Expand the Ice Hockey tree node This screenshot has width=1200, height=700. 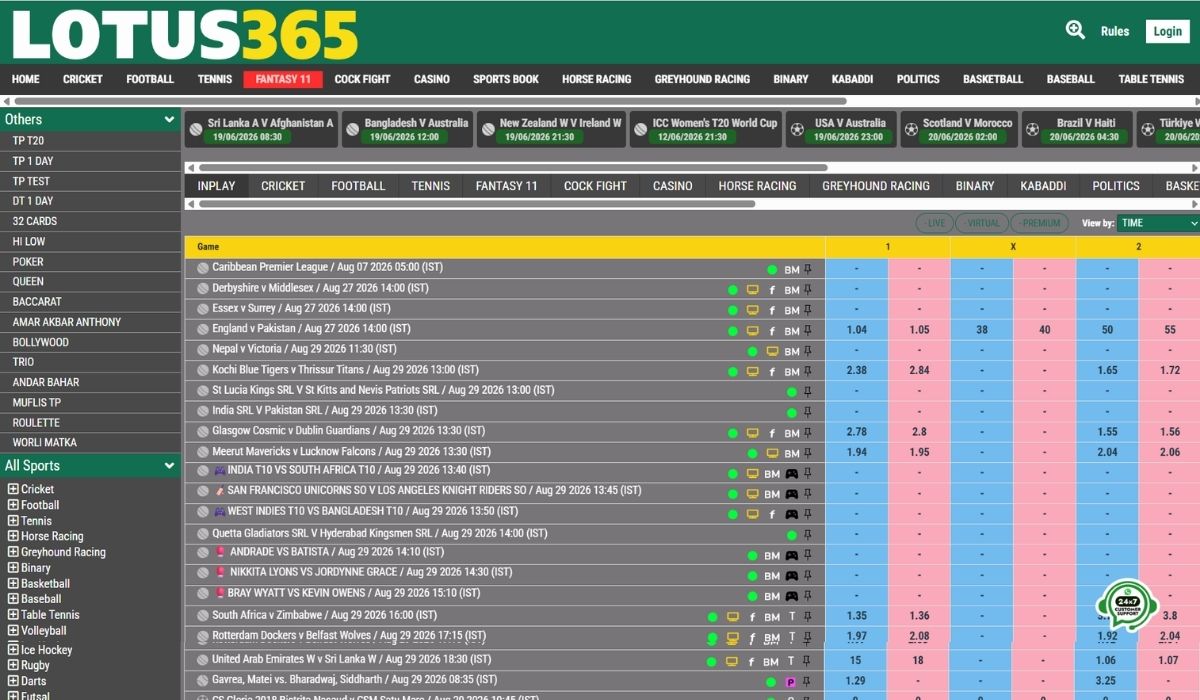tap(13, 649)
